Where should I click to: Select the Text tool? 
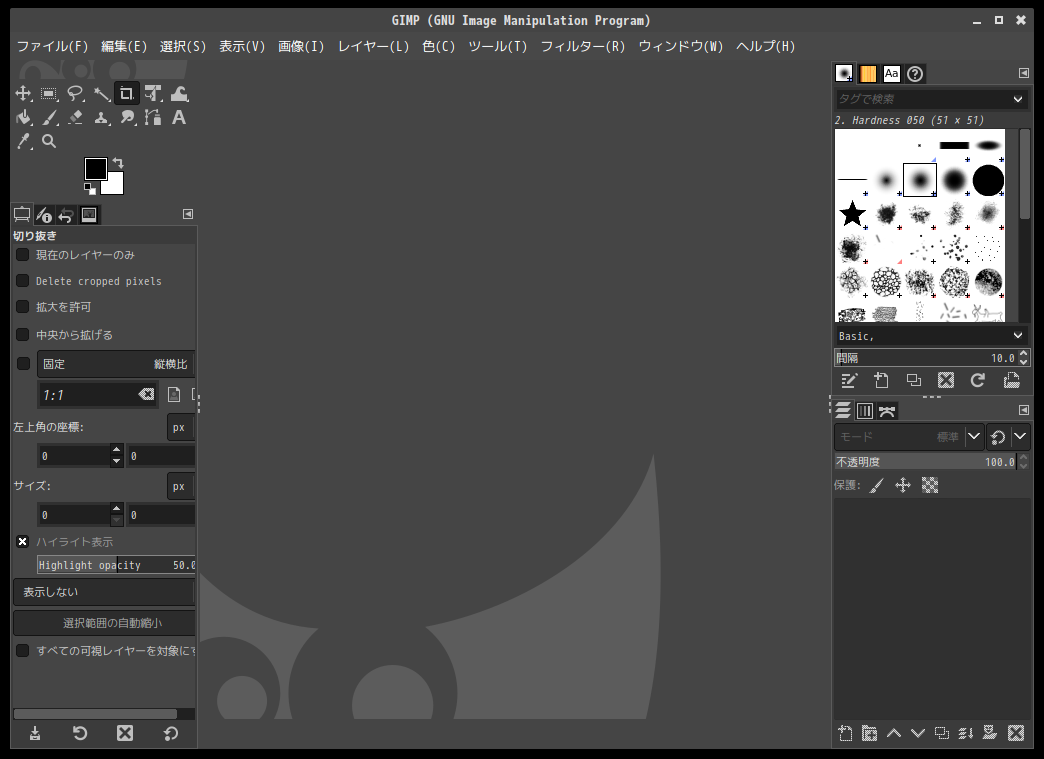[x=179, y=118]
